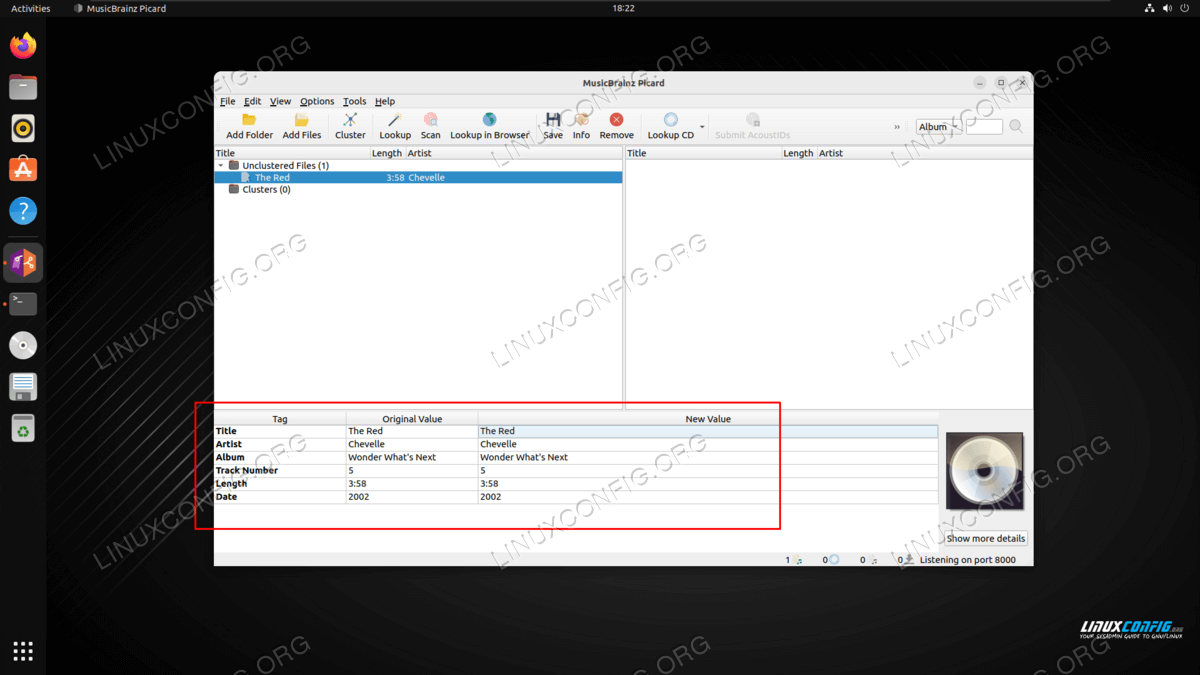The width and height of the screenshot is (1200, 675).
Task: Click the Tag column header
Action: [x=280, y=419]
